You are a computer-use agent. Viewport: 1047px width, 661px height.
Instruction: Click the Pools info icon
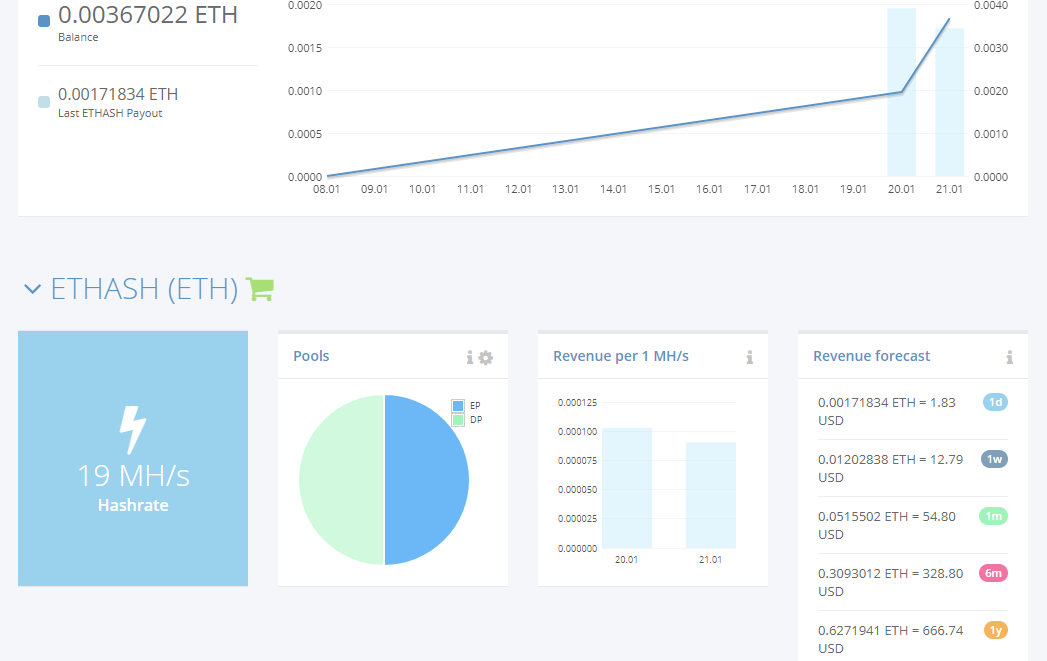[469, 358]
